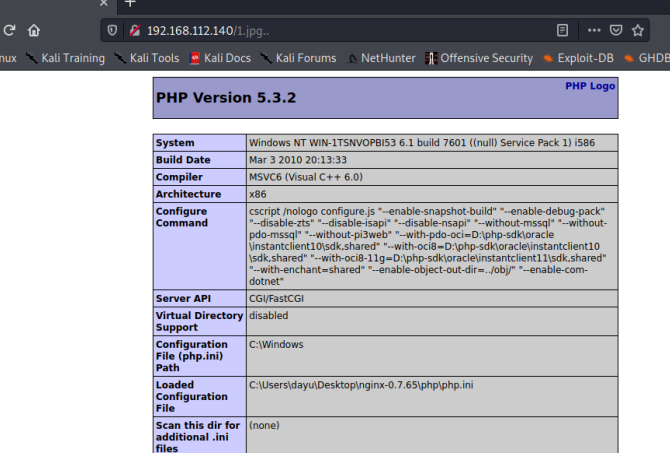This screenshot has width=670, height=459.
Task: Select Scan this dir for additional .ini label
Action: click(x=198, y=437)
